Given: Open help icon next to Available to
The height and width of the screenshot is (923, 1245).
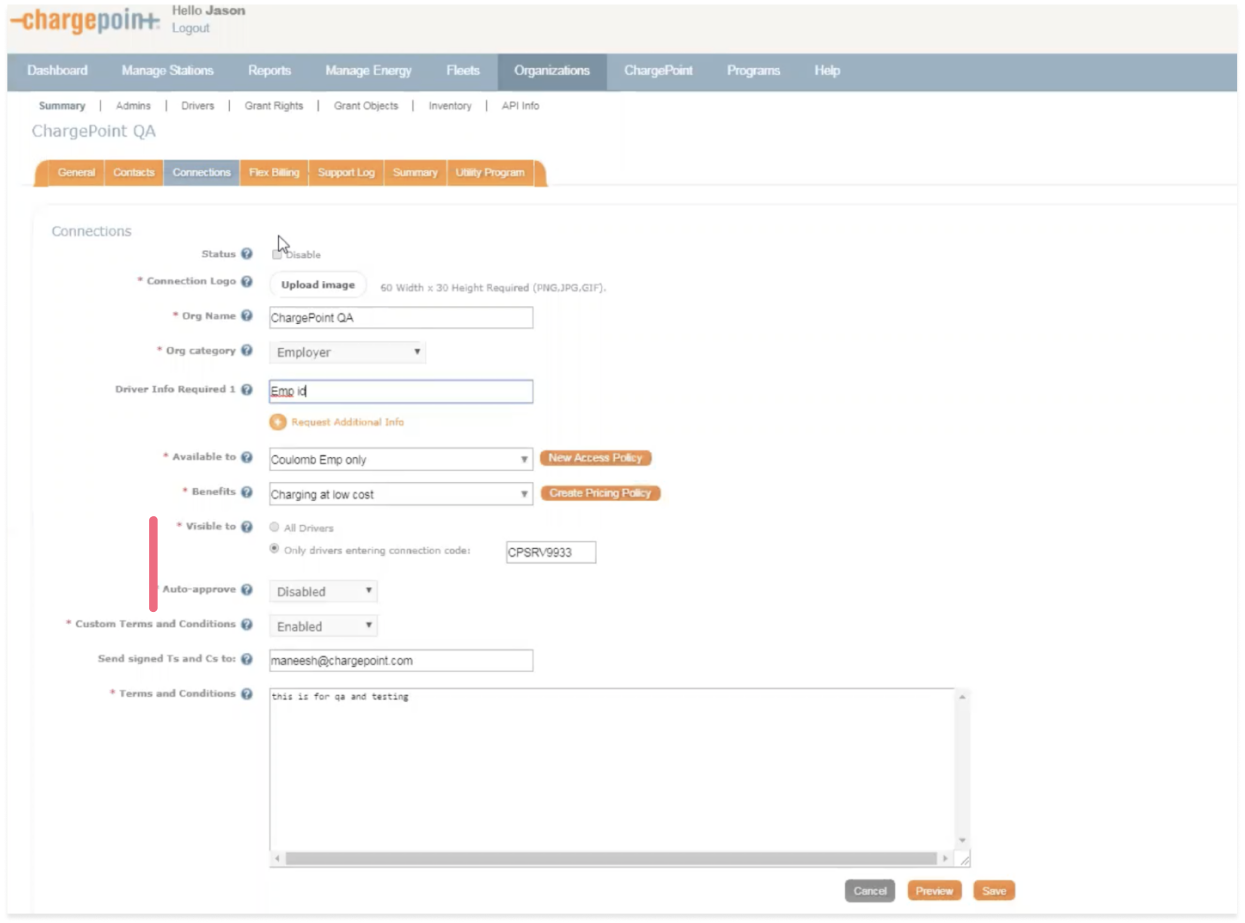Looking at the screenshot, I should click(x=247, y=457).
